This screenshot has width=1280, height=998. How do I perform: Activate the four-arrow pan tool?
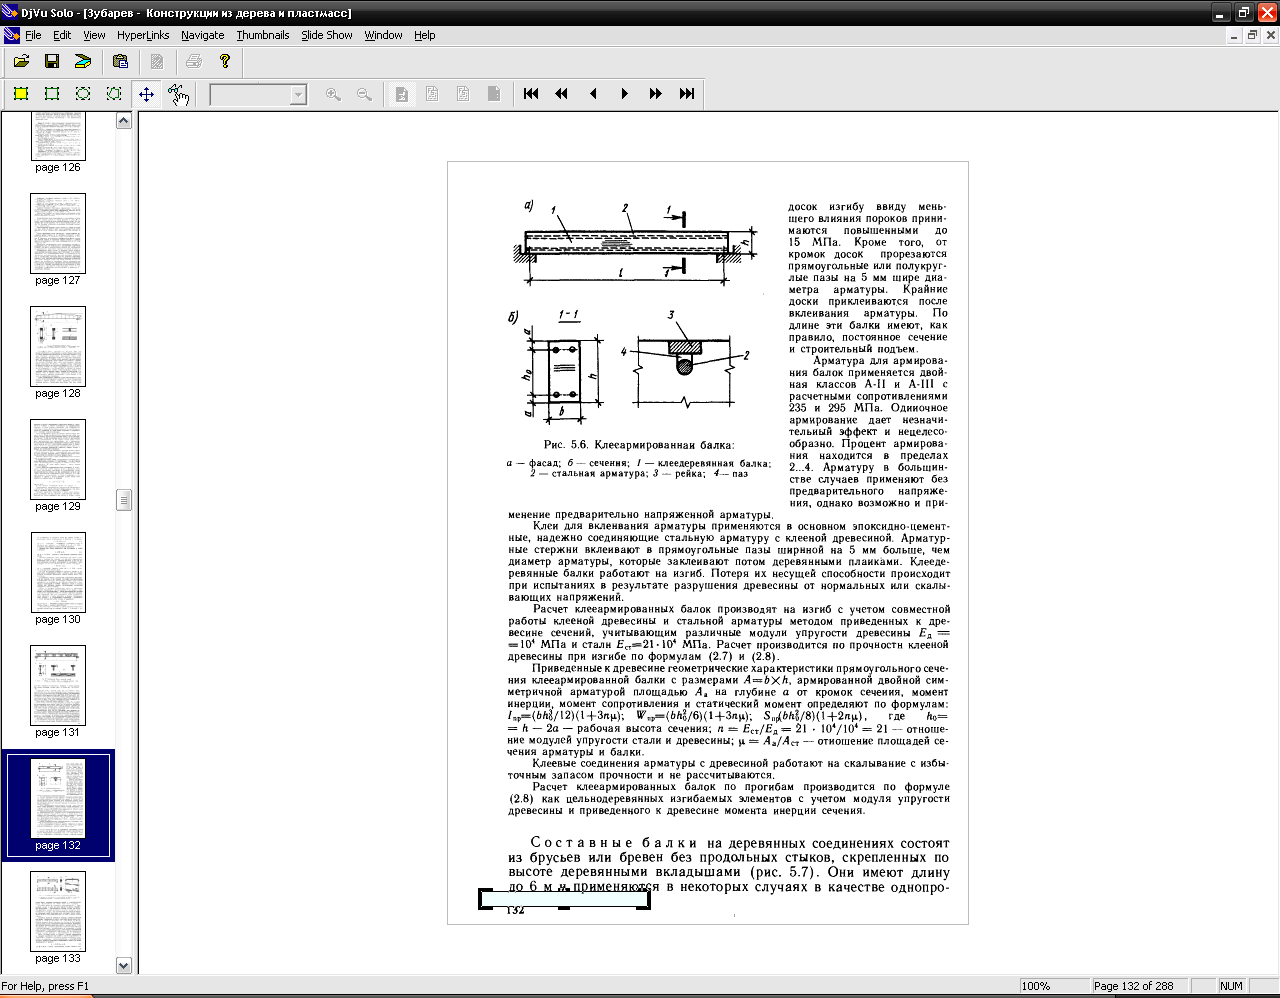(x=146, y=94)
